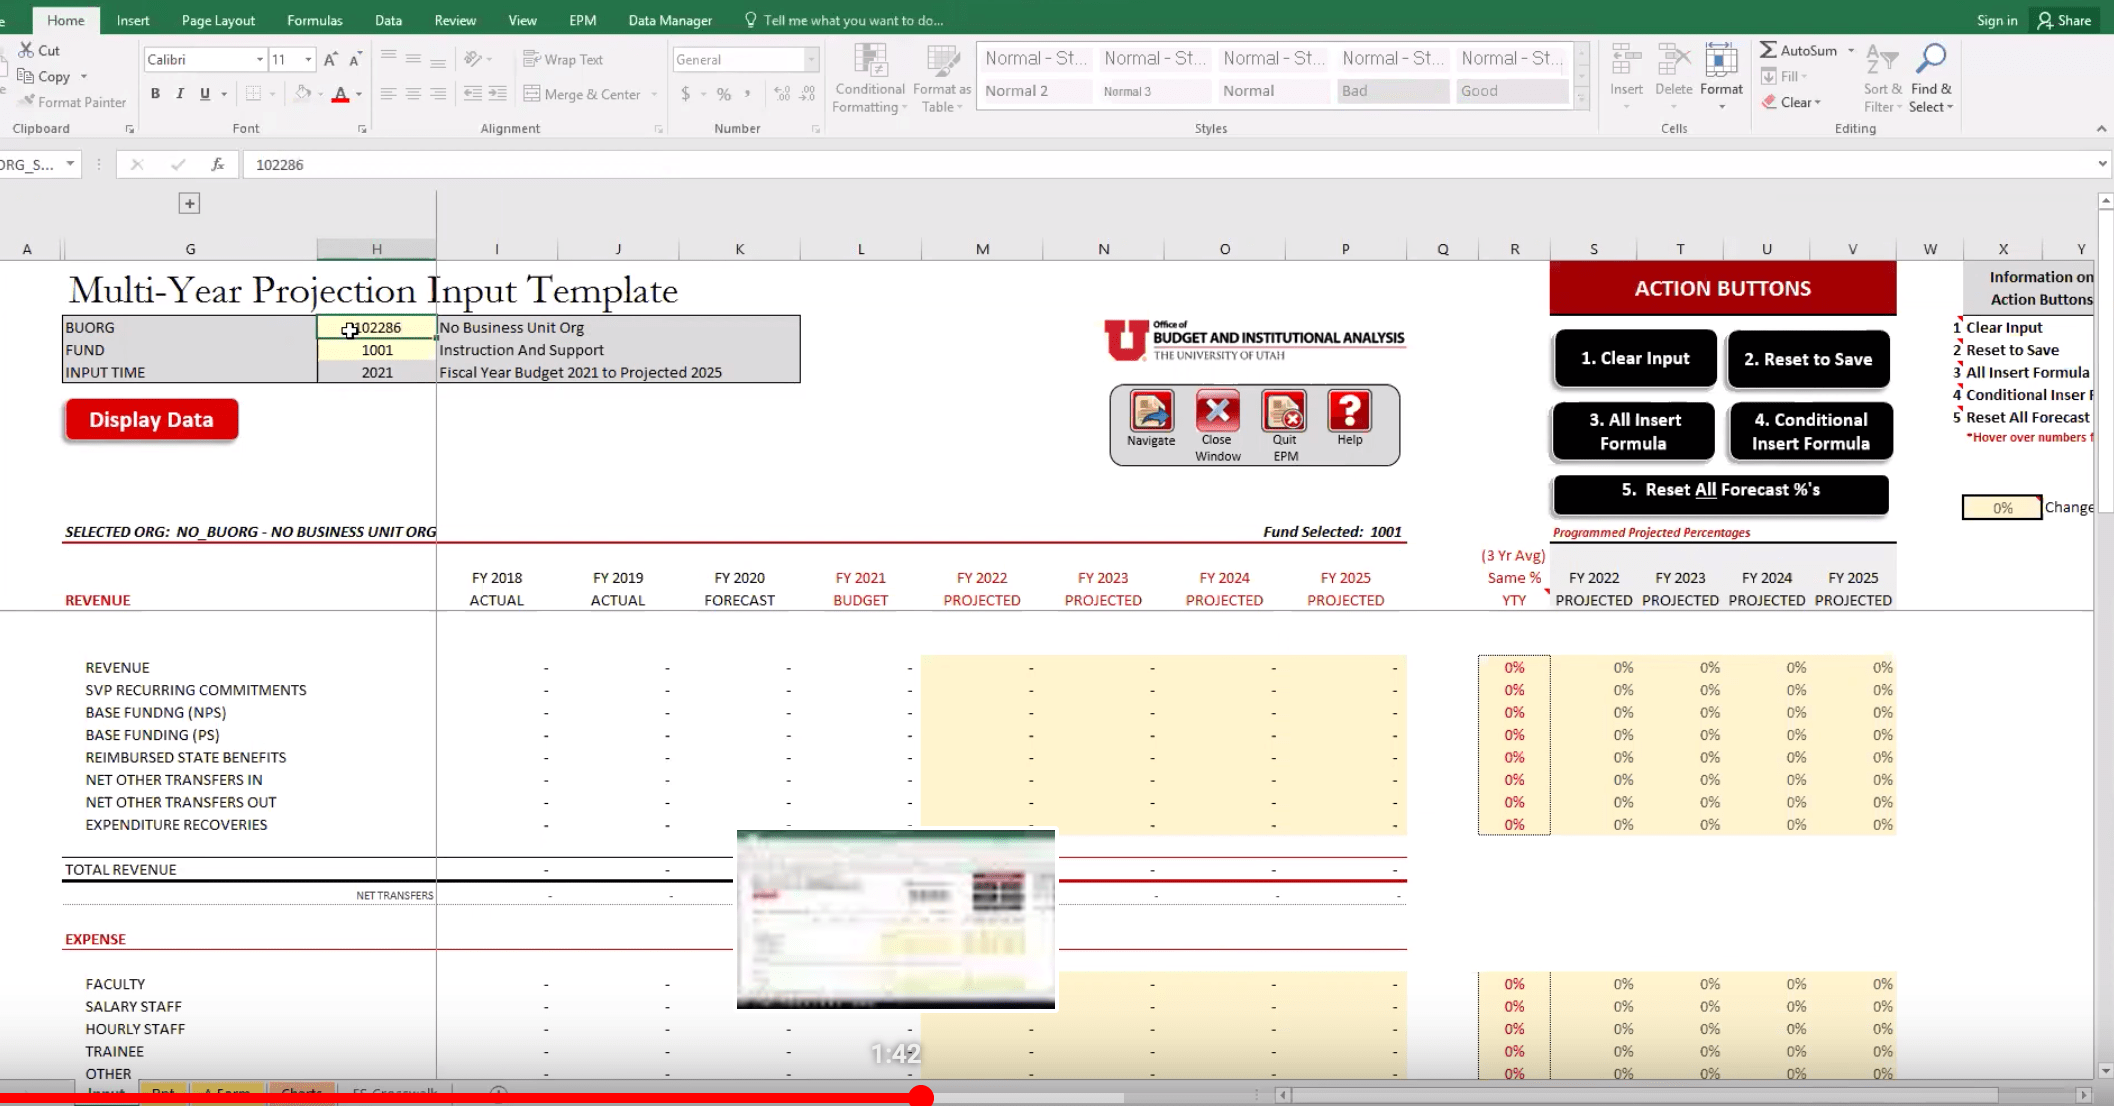Viewport: 2114px width, 1106px height.
Task: Click the Accounting dollar format icon
Action: (685, 94)
